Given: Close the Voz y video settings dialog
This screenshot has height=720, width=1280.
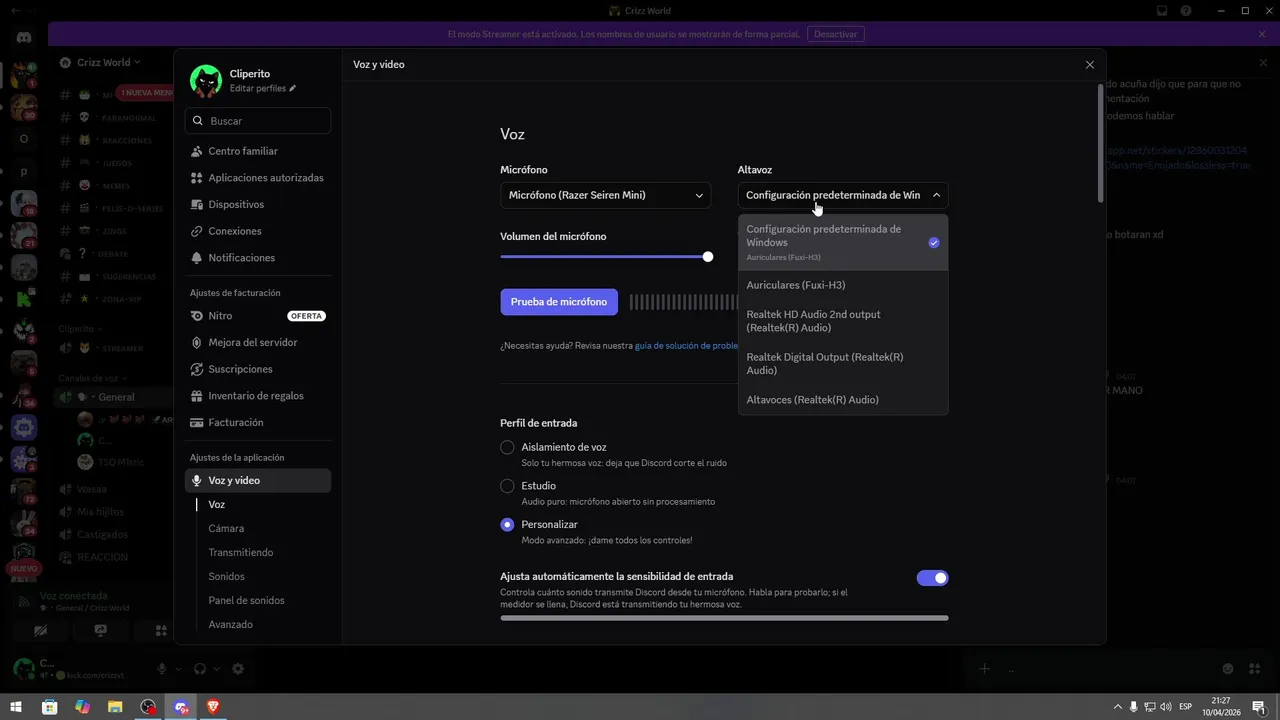Looking at the screenshot, I should (x=1090, y=65).
